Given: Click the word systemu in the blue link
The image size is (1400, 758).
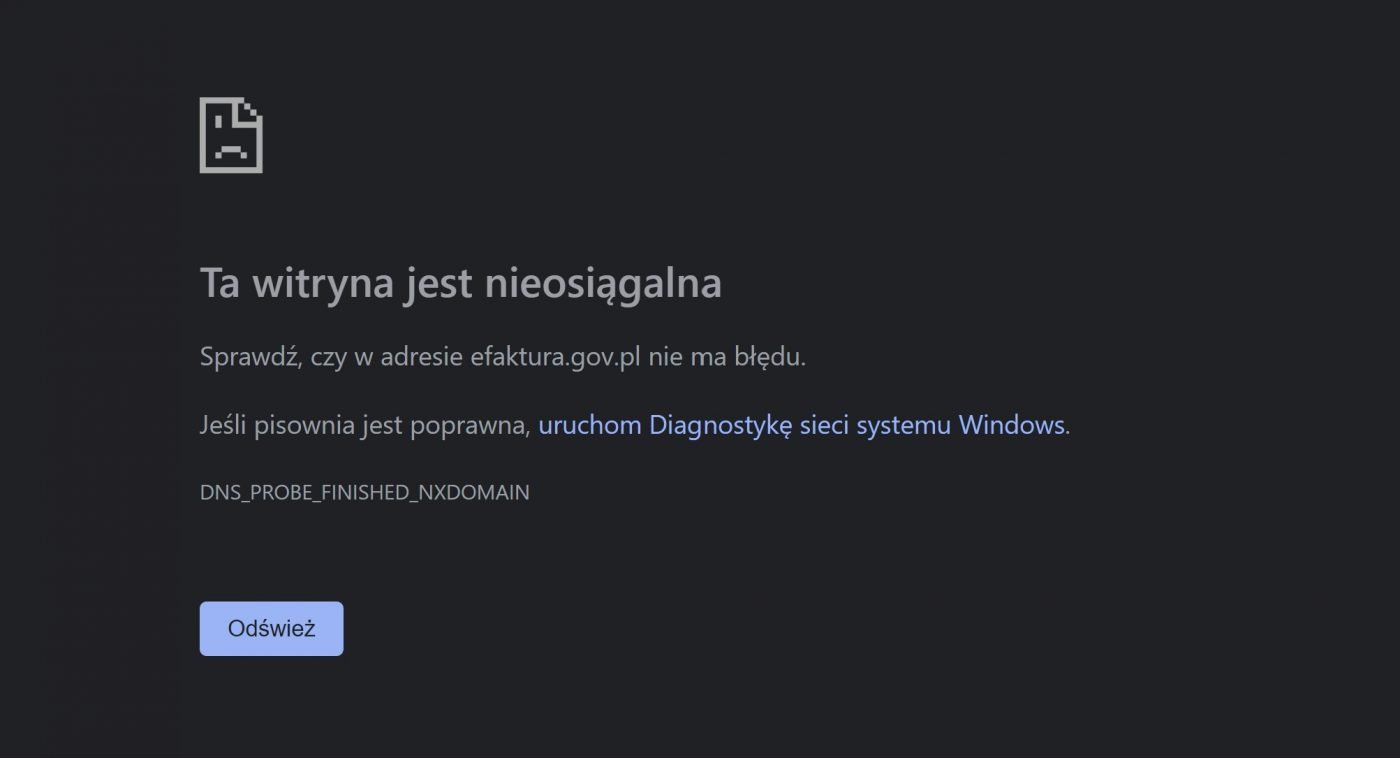Looking at the screenshot, I should click(x=904, y=425).
